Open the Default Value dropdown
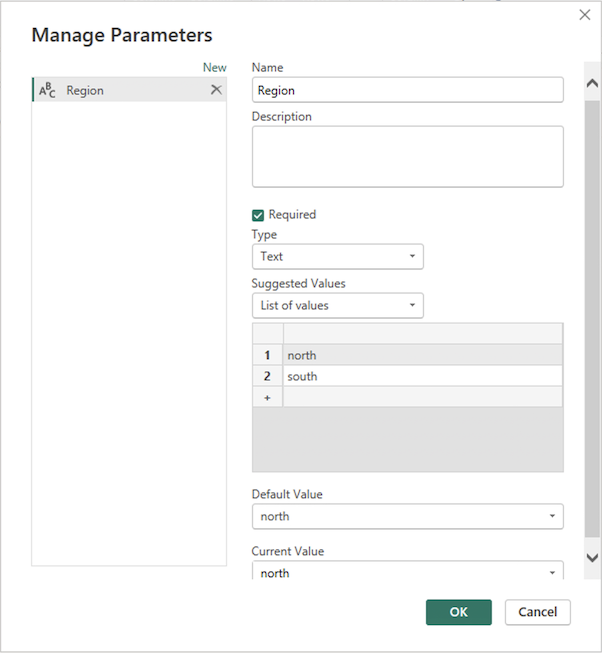The width and height of the screenshot is (602, 653). coord(407,516)
